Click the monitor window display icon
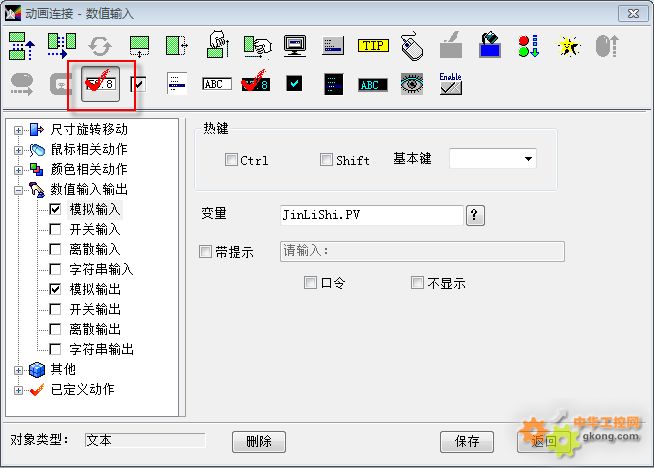This screenshot has width=654, height=468. pyautogui.click(x=295, y=45)
